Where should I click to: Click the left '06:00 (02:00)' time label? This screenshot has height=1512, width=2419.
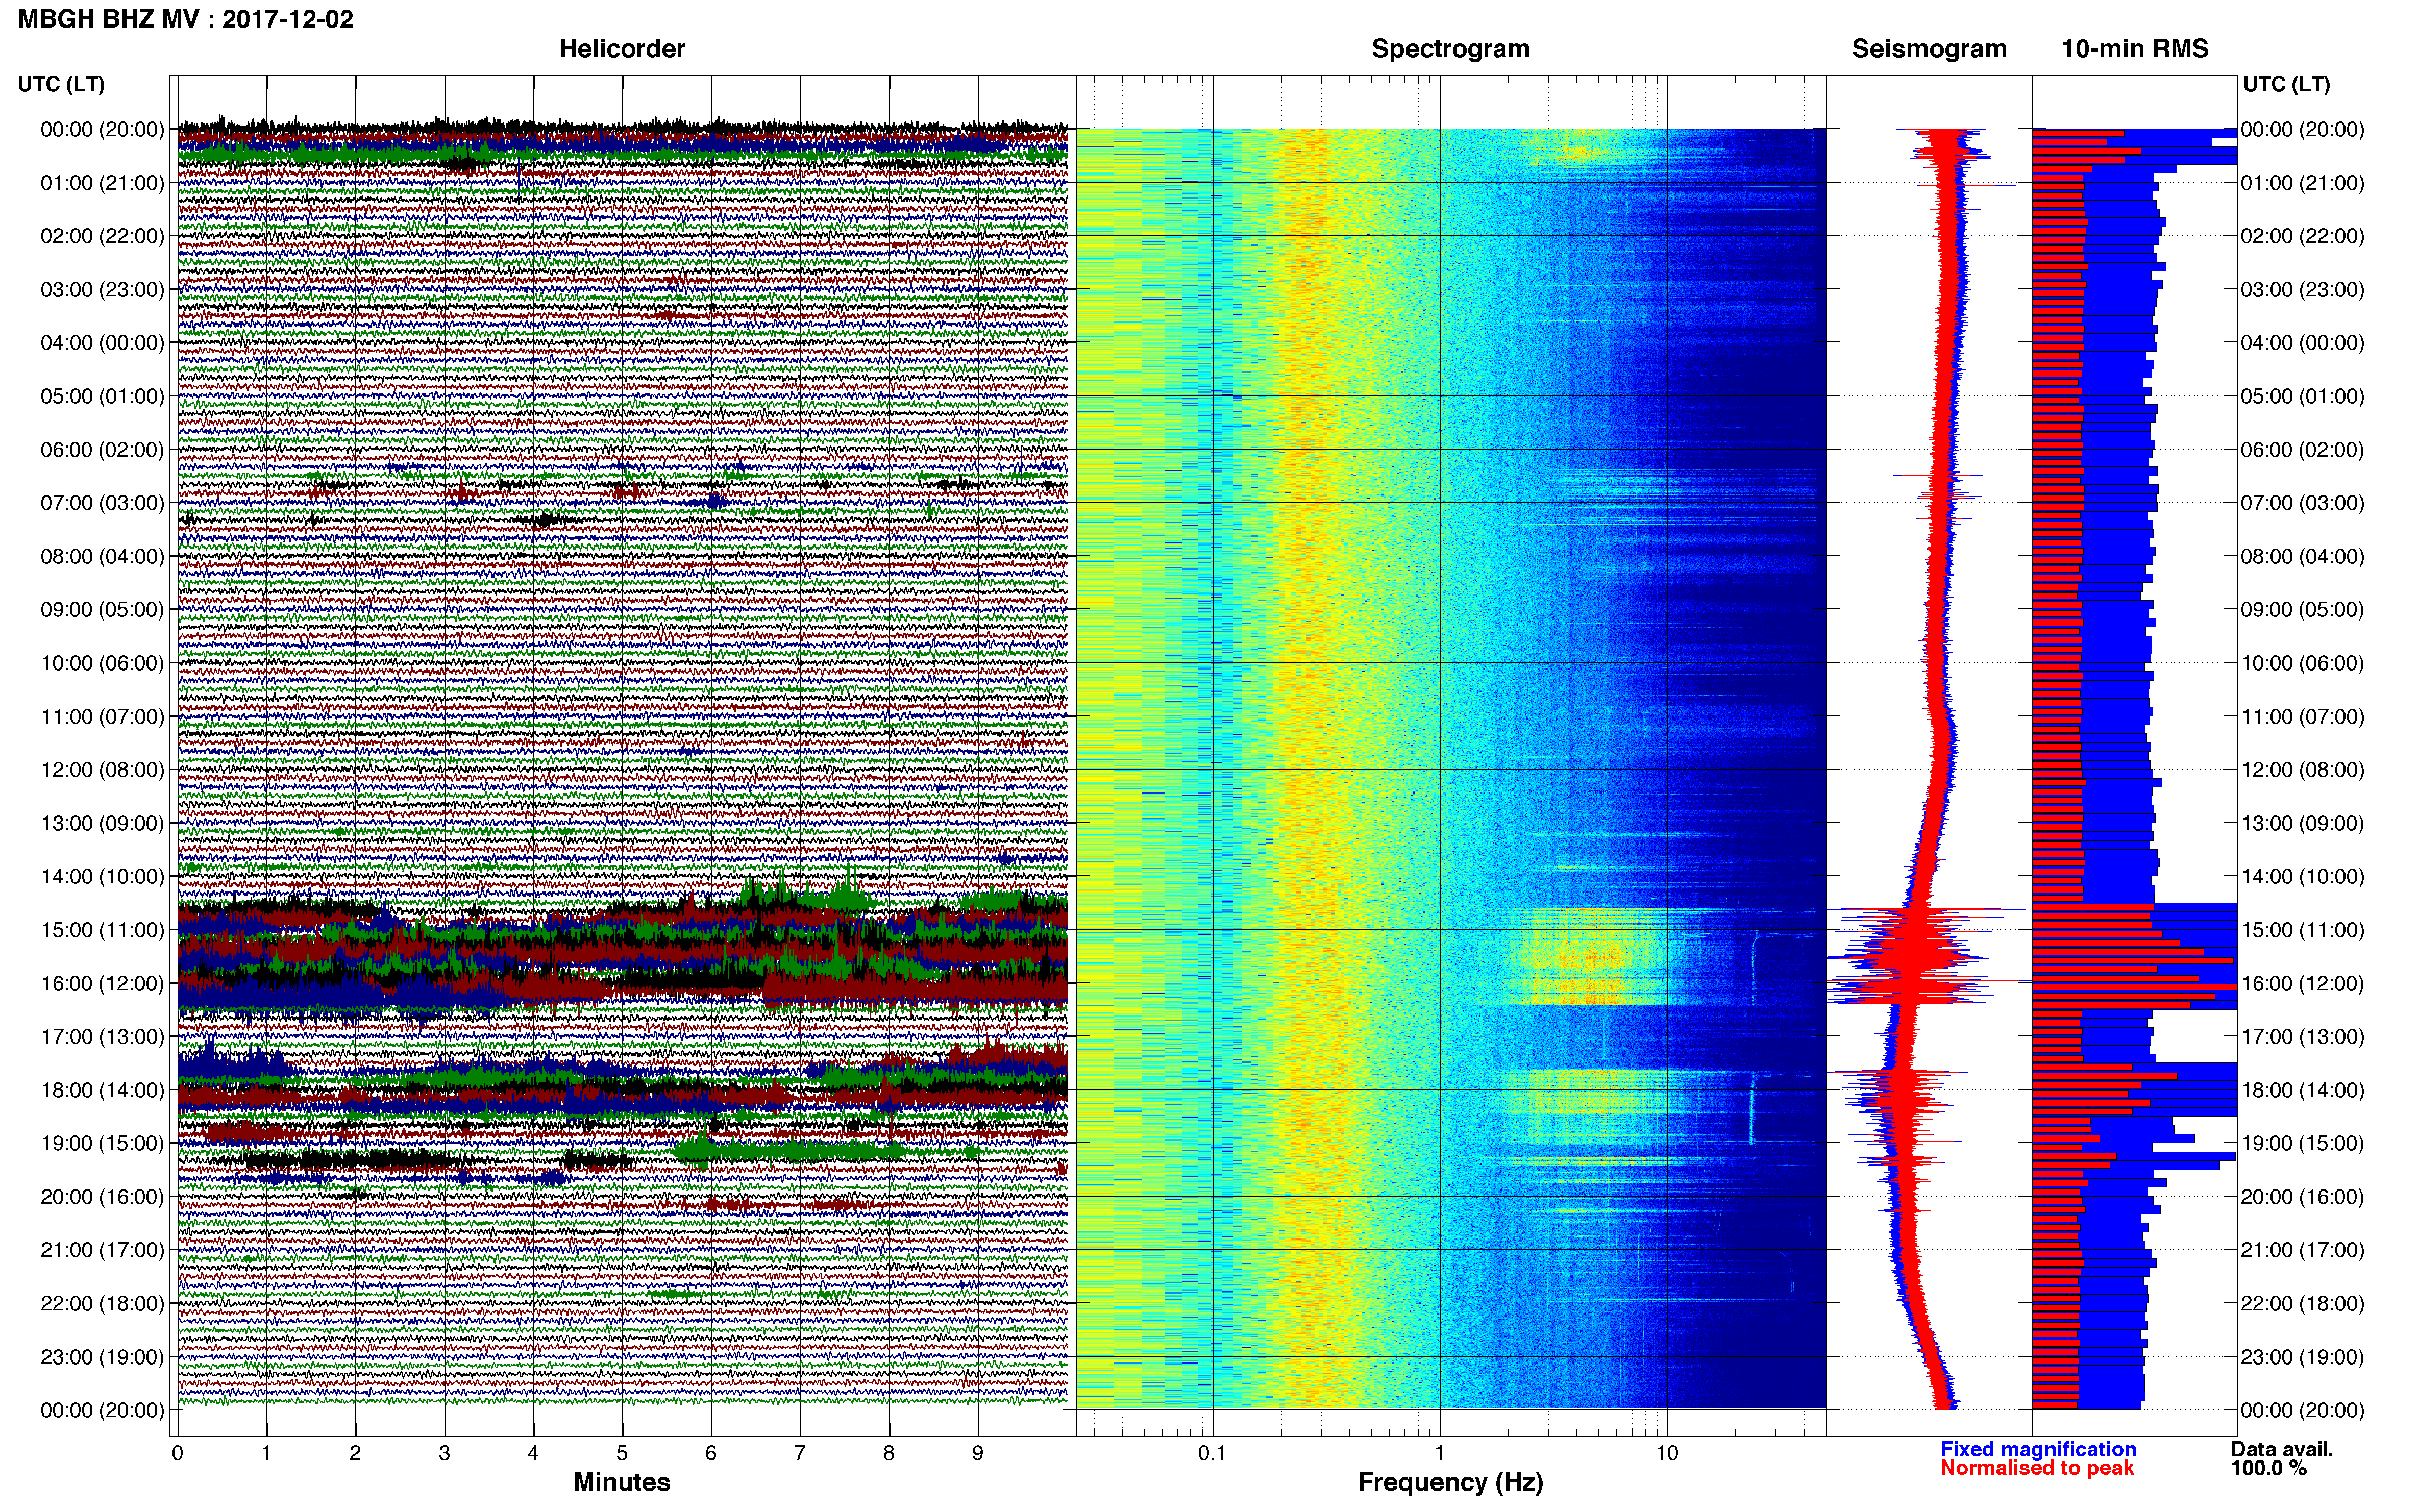(x=102, y=450)
